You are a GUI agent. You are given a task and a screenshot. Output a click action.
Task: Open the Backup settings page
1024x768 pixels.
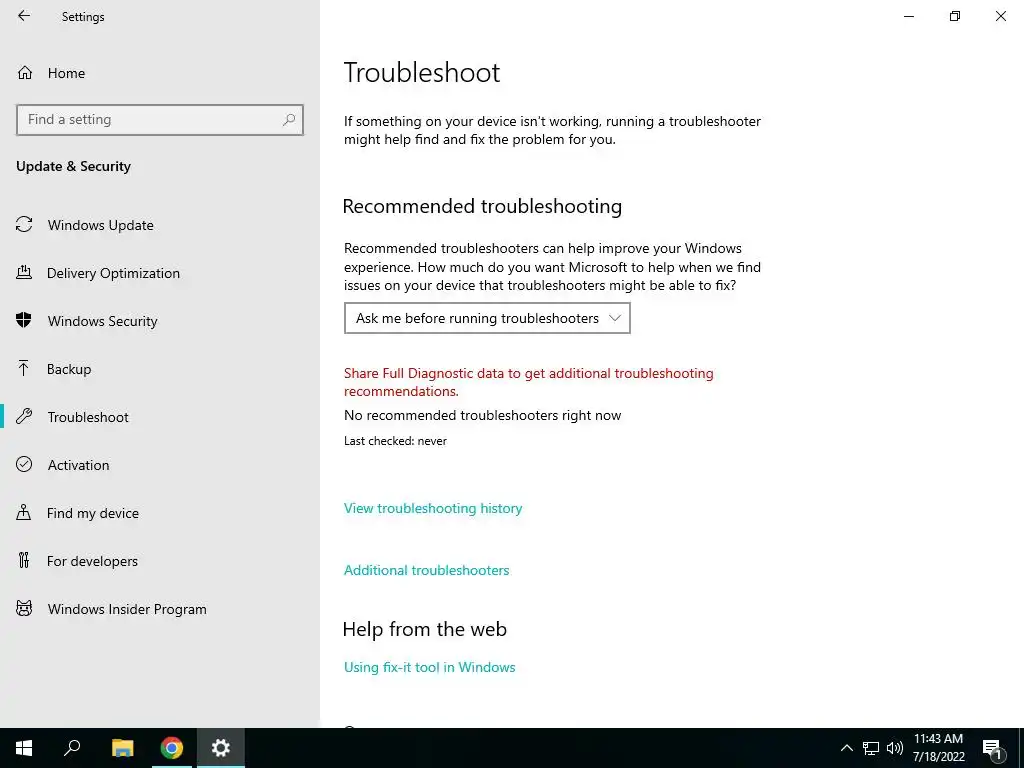pyautogui.click(x=69, y=369)
